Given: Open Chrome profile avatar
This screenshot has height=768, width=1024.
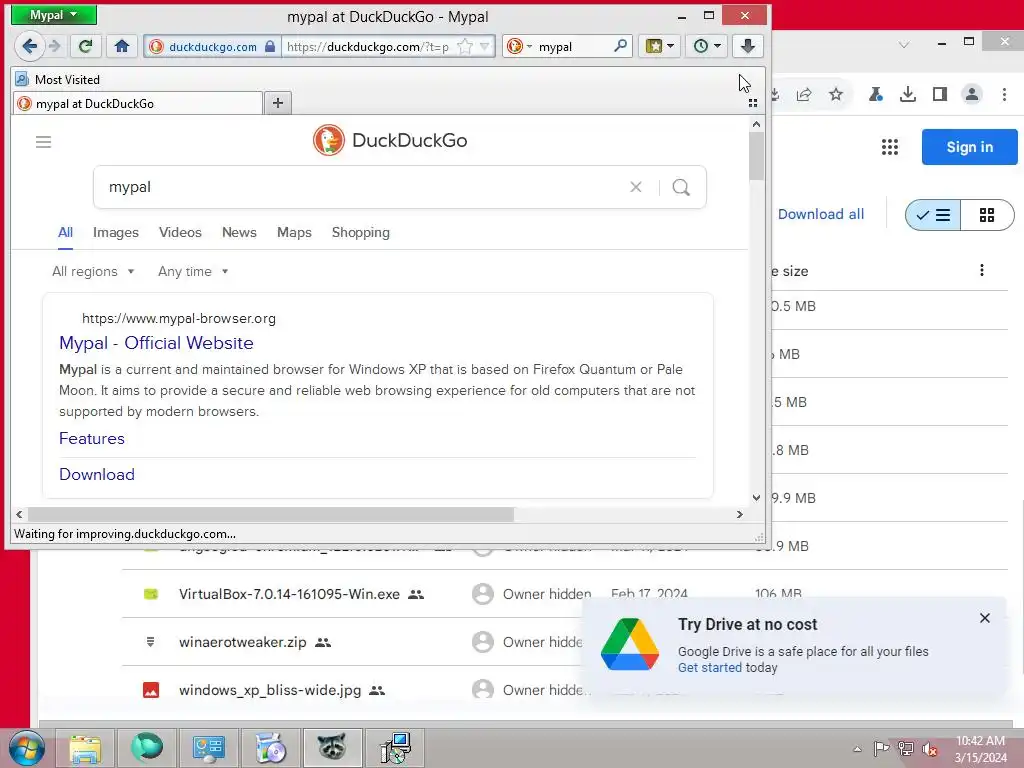Looking at the screenshot, I should click(972, 95).
